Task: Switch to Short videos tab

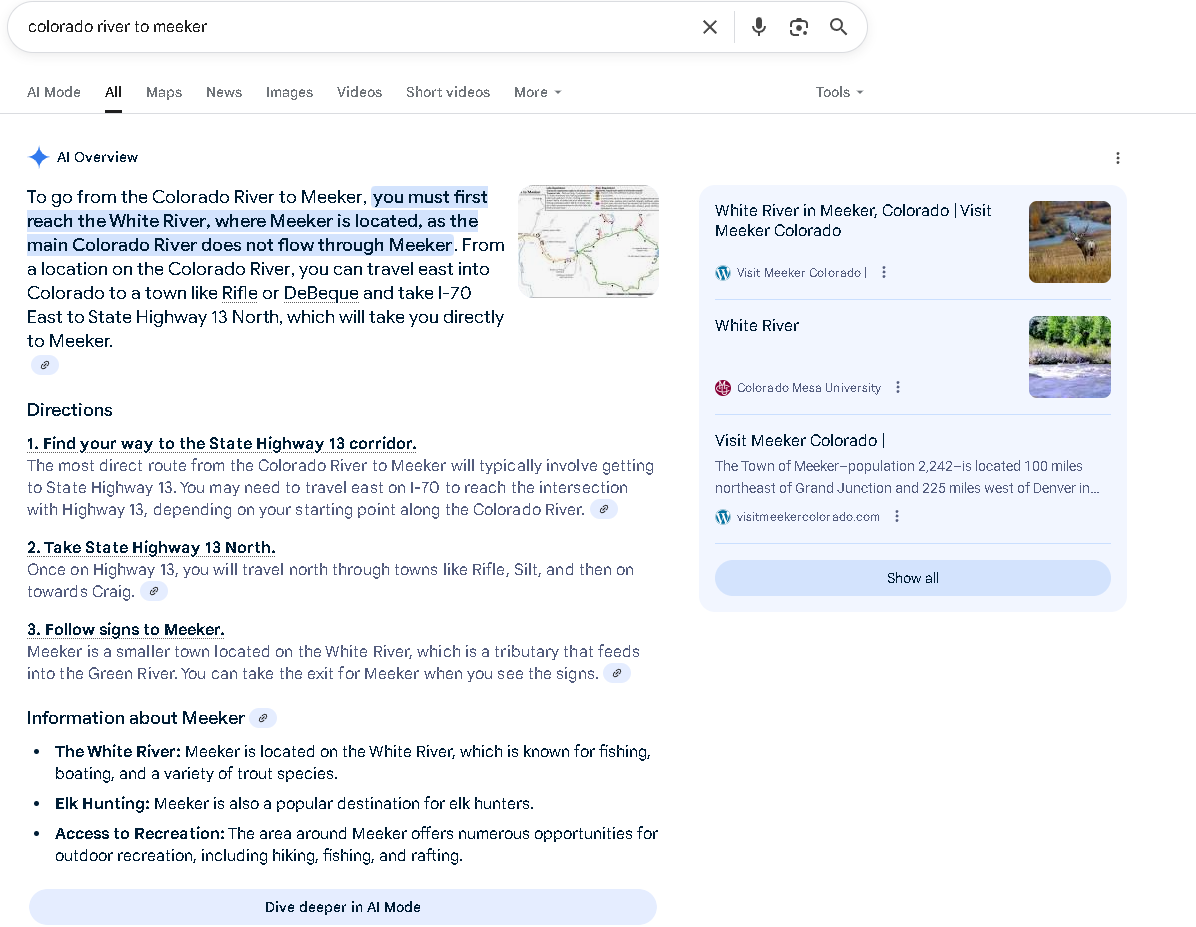Action: [448, 92]
